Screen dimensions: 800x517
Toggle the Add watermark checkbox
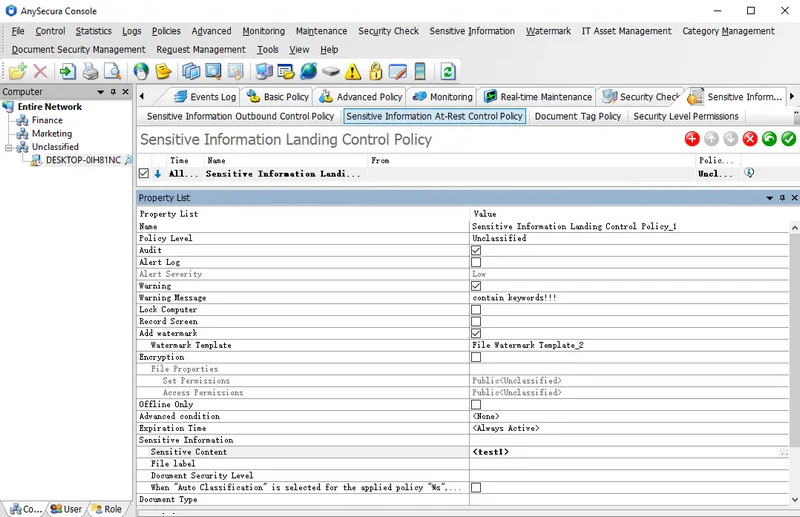point(476,333)
